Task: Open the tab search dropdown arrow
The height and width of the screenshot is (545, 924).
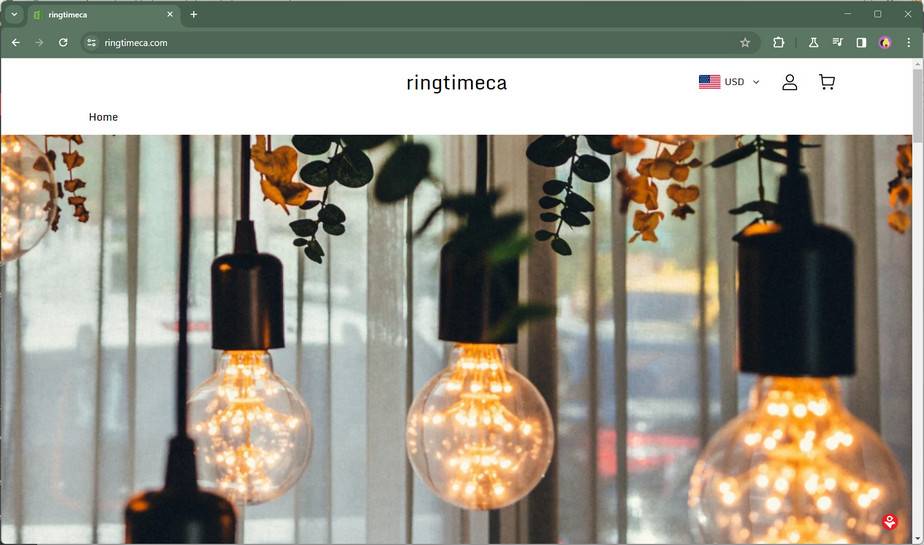Action: (14, 14)
